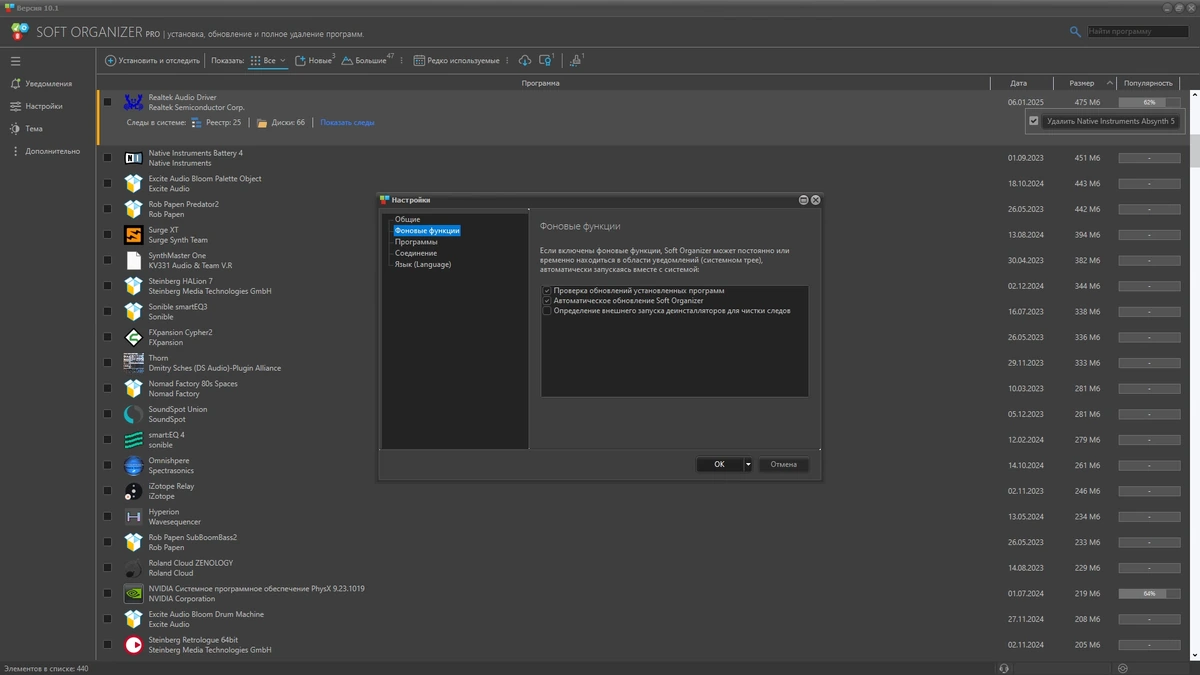Click the smart:EQ 4 icon
This screenshot has height=675, width=1200.
pyautogui.click(x=133, y=440)
